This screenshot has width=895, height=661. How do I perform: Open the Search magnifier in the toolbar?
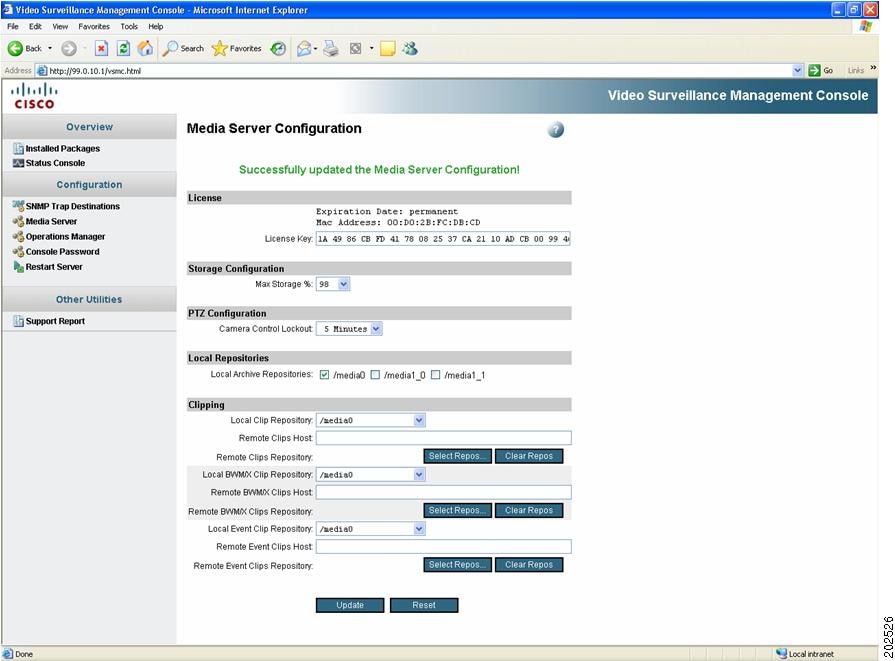pos(170,49)
